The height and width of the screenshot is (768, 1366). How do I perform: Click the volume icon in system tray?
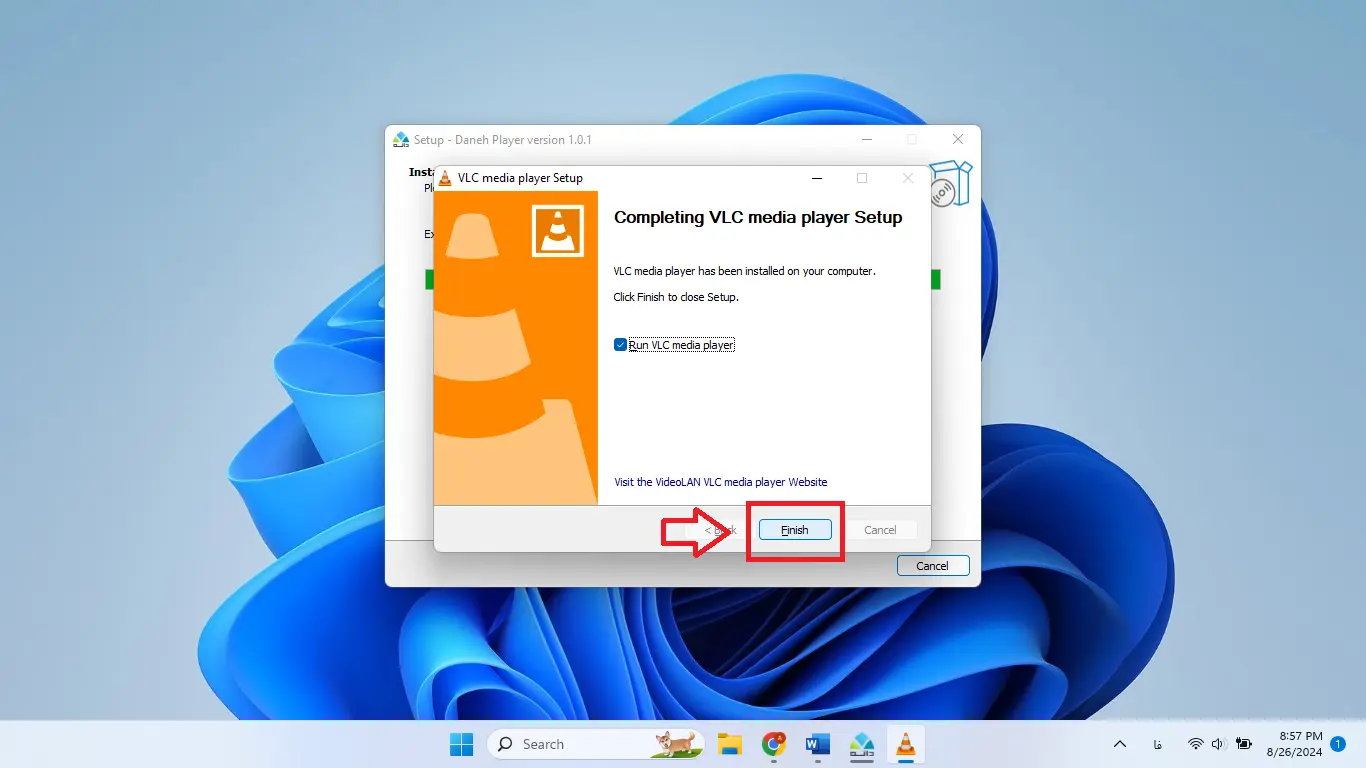tap(1218, 744)
